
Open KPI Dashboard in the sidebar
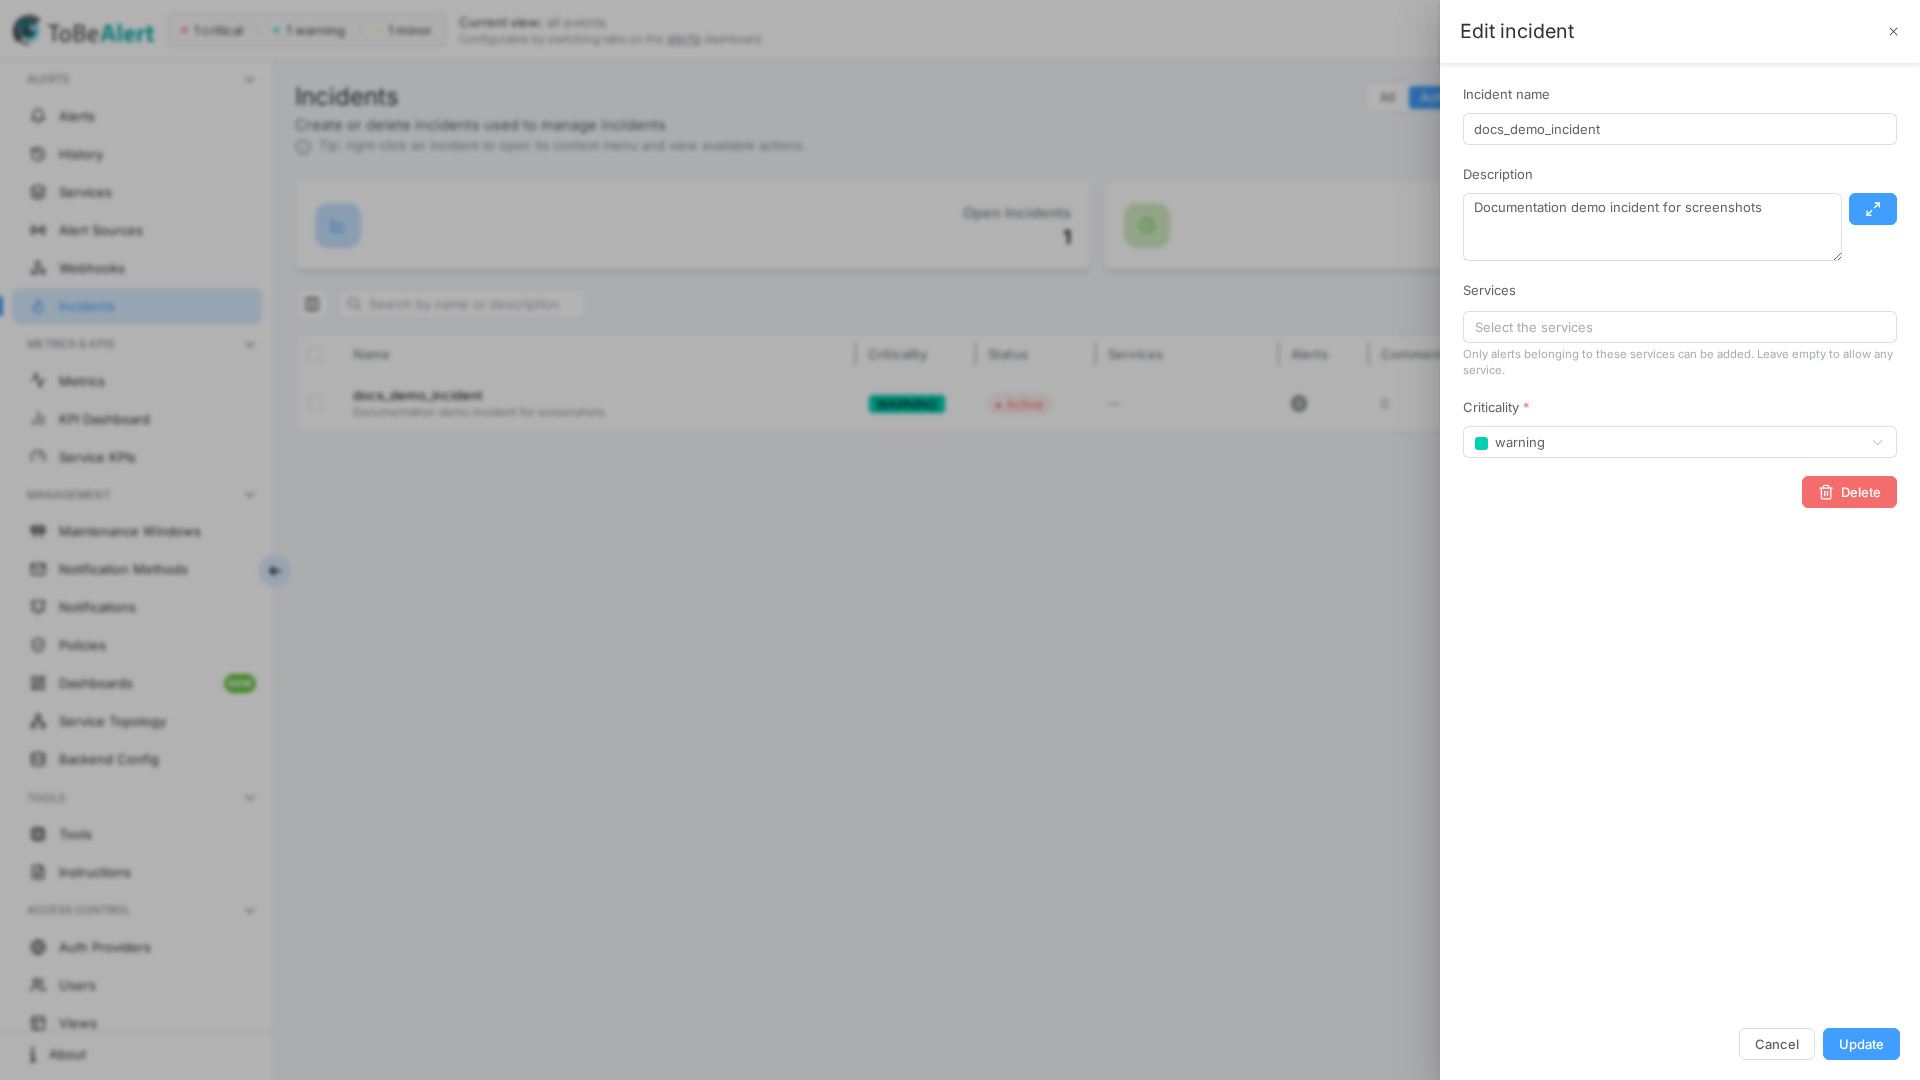click(x=137, y=419)
